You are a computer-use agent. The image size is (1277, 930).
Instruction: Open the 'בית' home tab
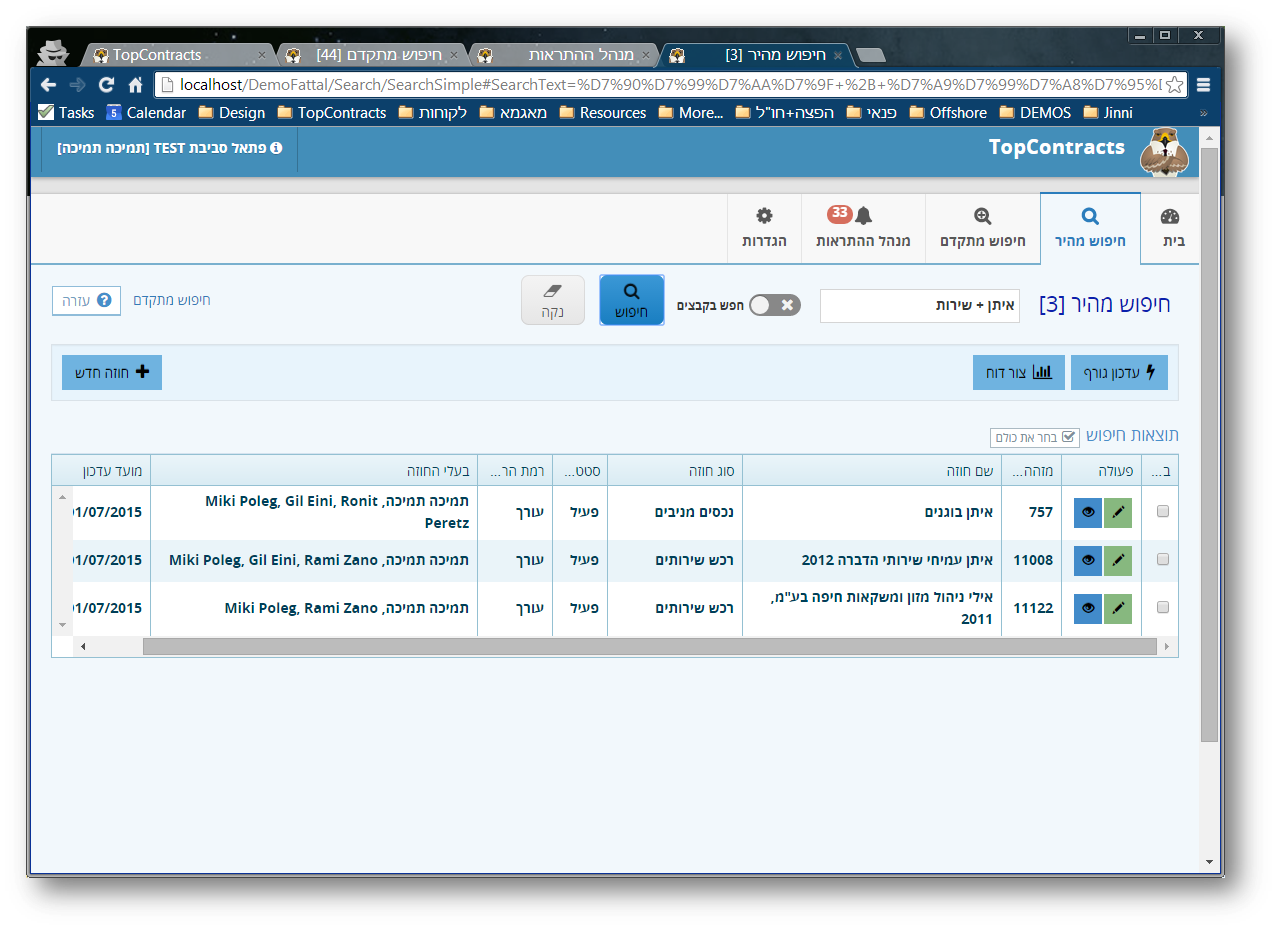pyautogui.click(x=1169, y=228)
